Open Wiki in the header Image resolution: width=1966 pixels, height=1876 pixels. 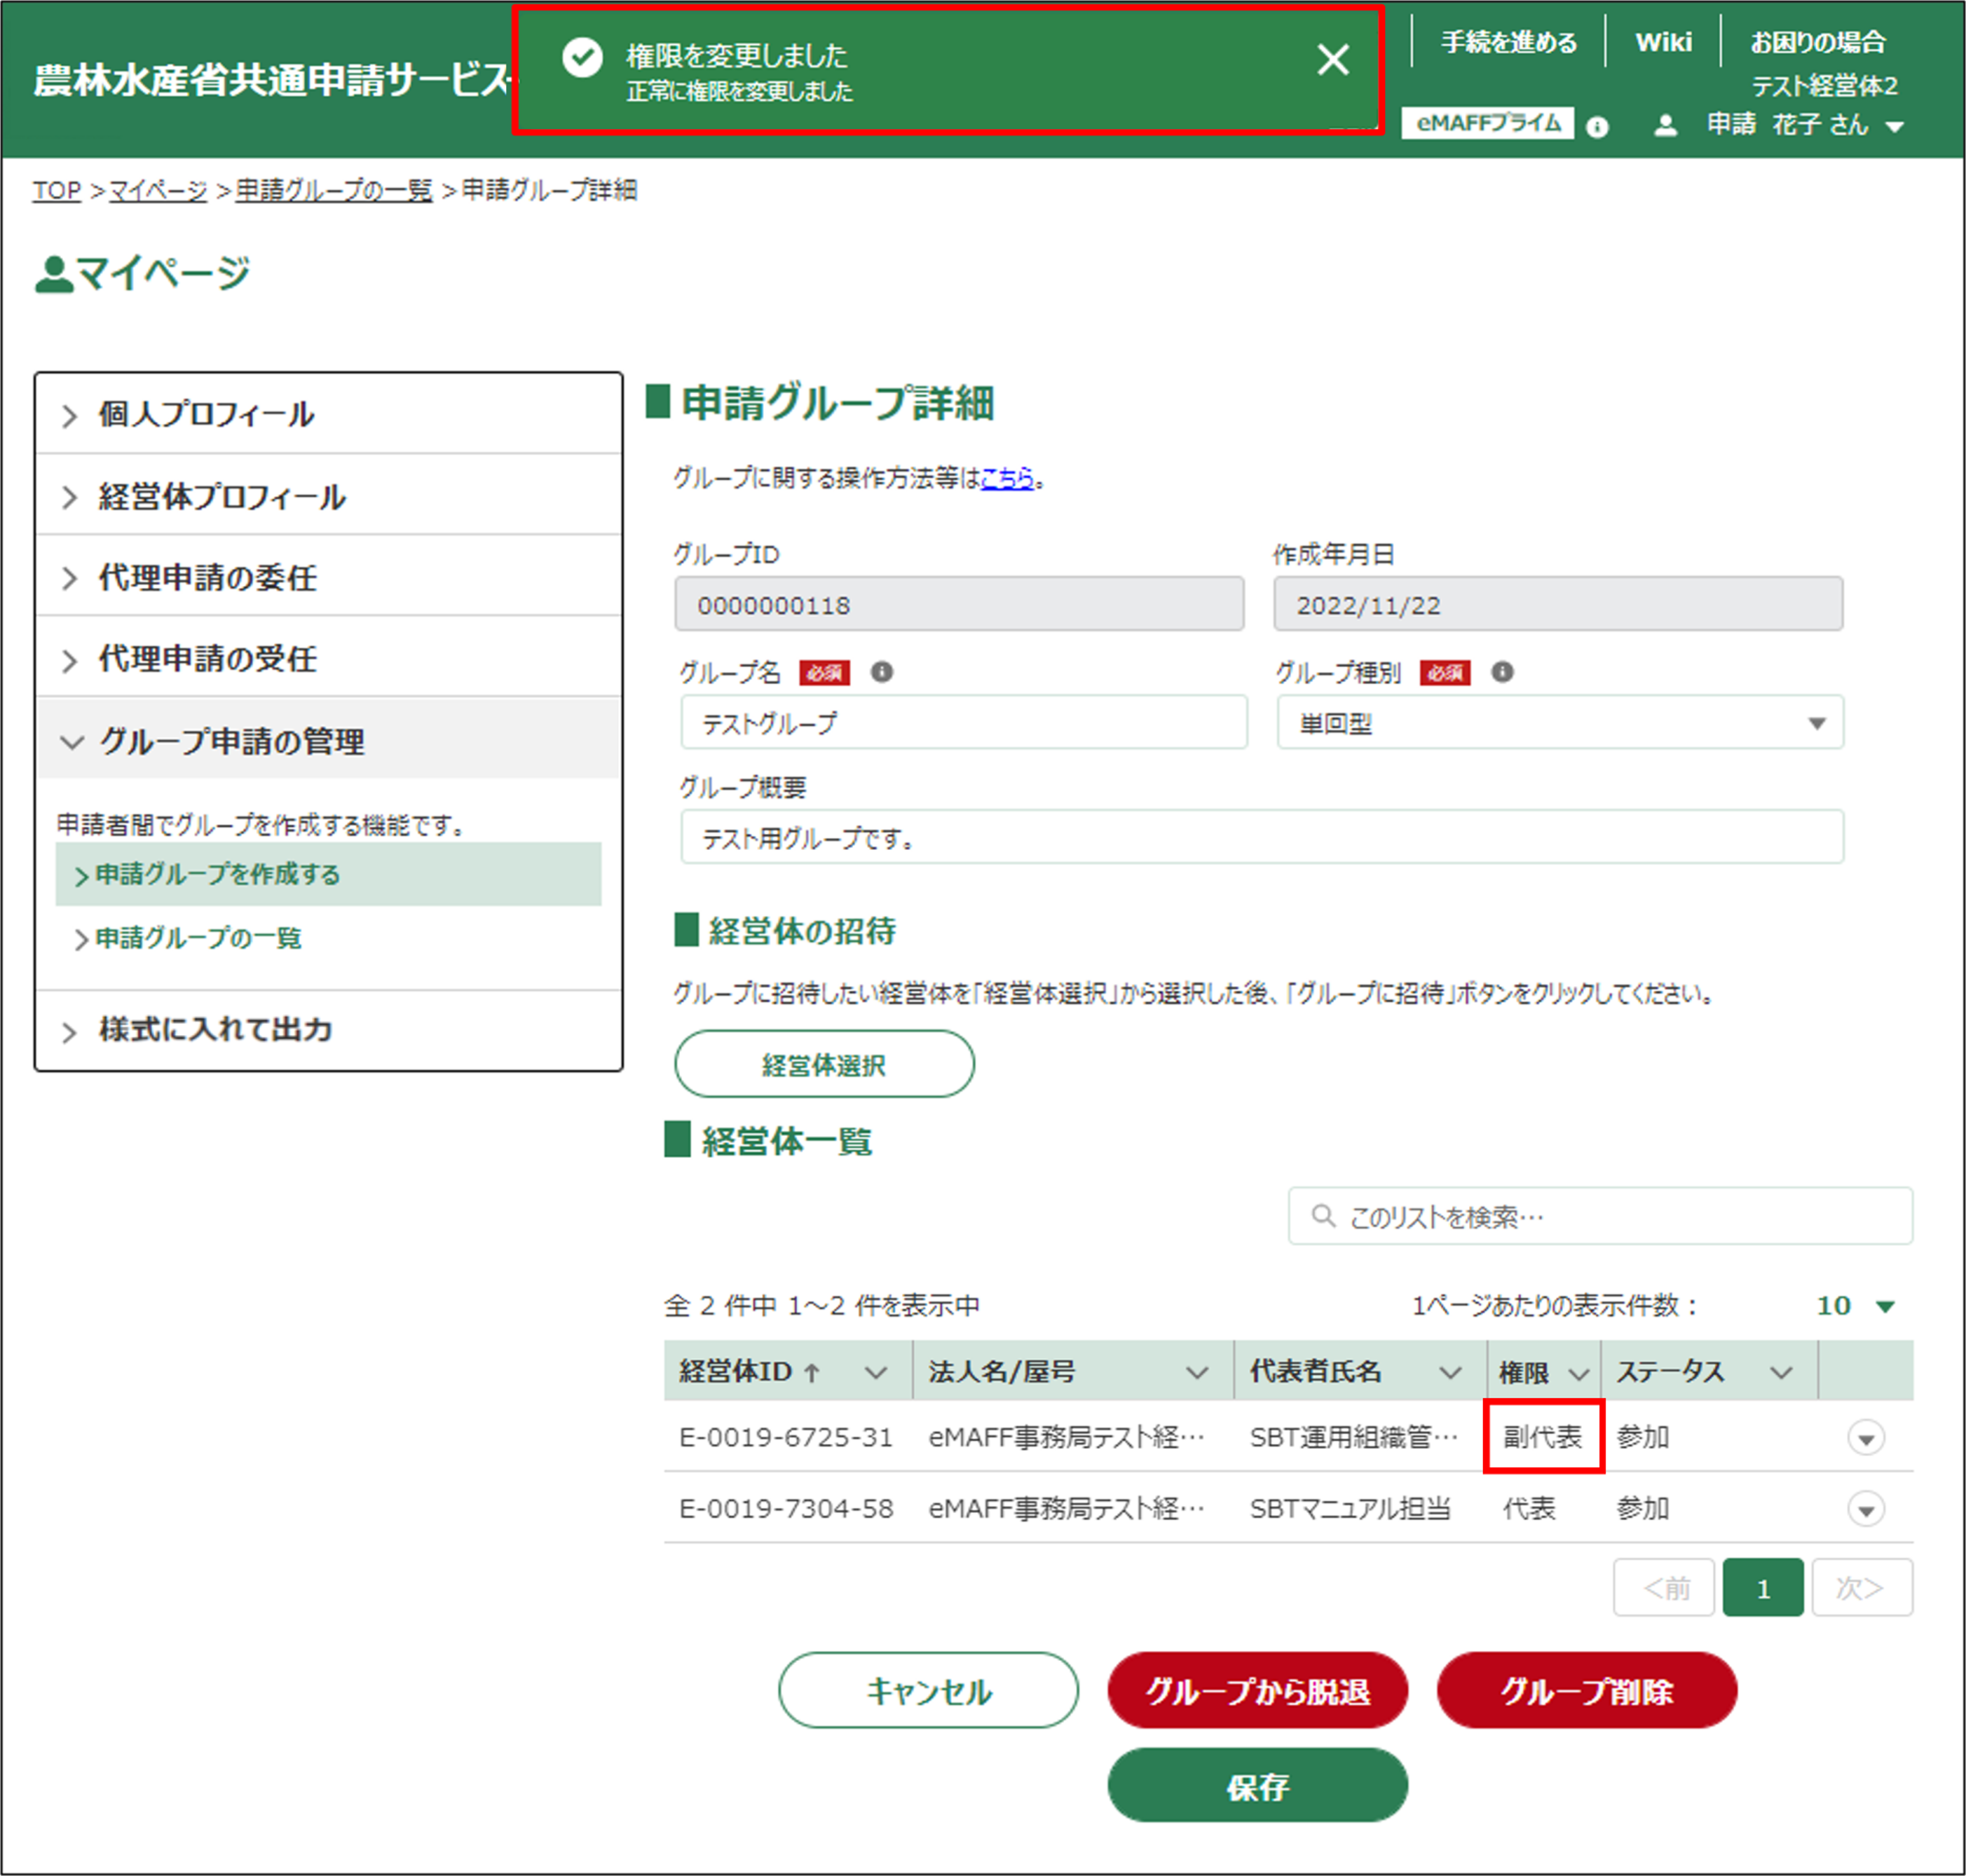tap(1663, 42)
